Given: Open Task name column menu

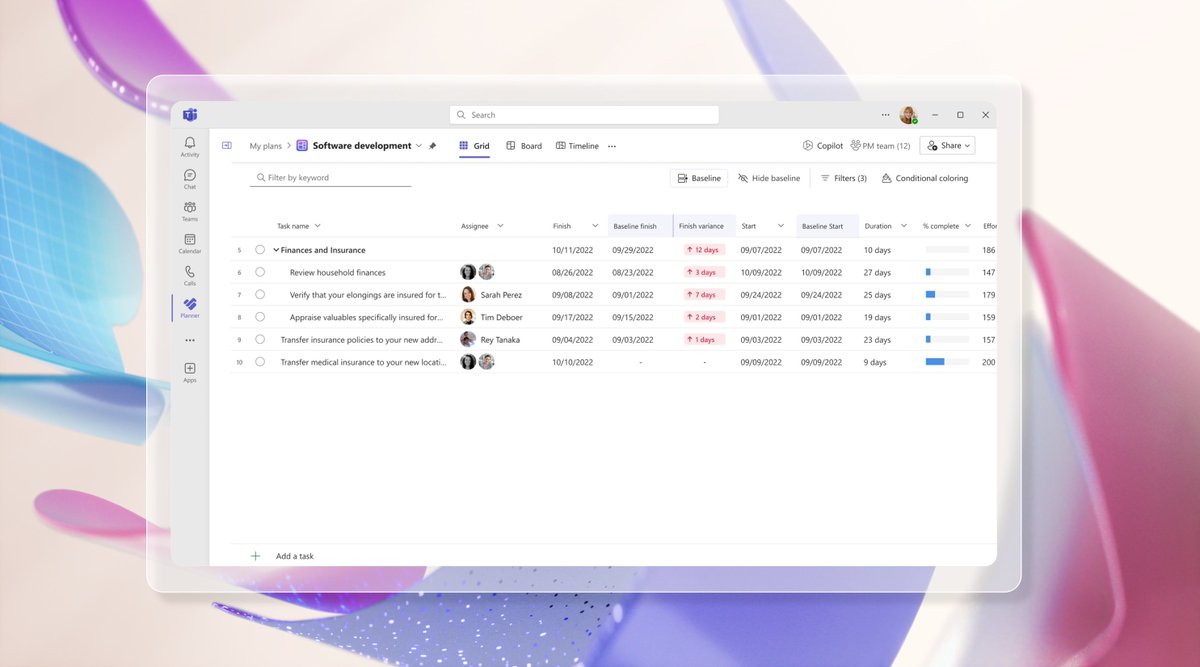Looking at the screenshot, I should (318, 226).
